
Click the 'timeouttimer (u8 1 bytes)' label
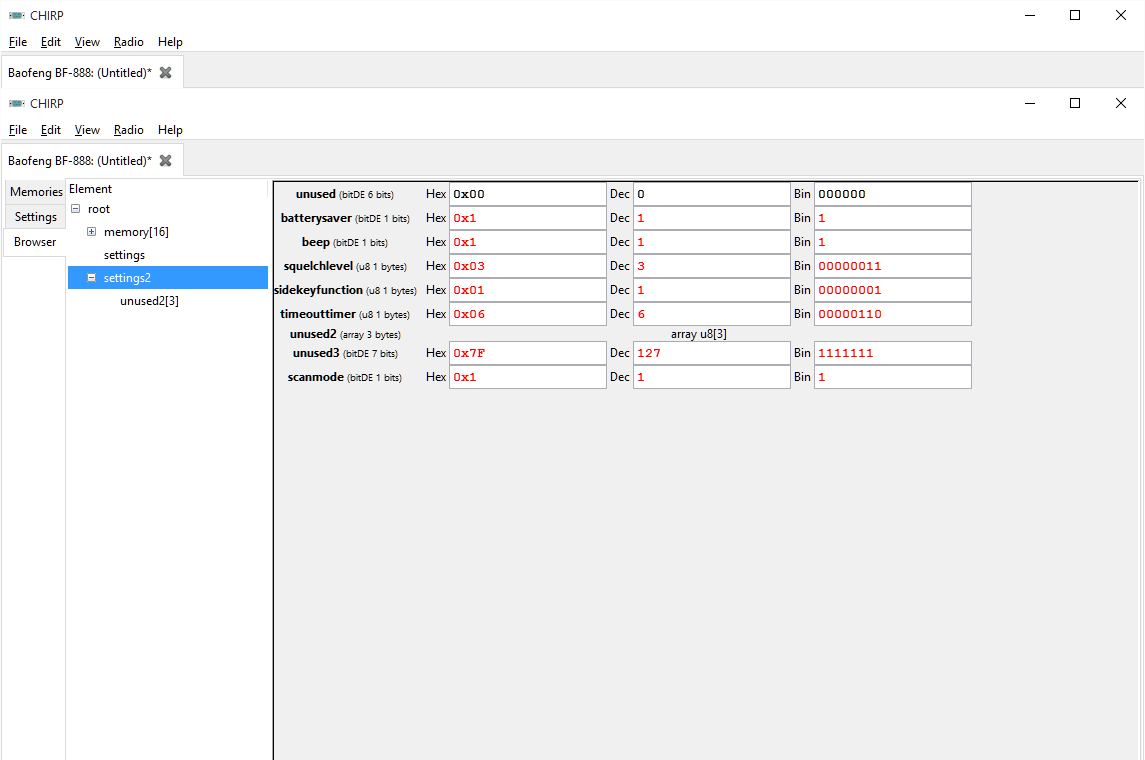click(x=345, y=314)
